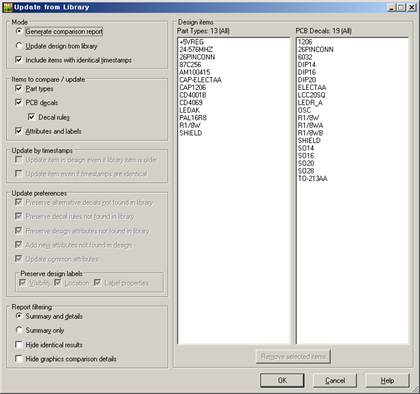Click the Cancel button

[x=335, y=380]
